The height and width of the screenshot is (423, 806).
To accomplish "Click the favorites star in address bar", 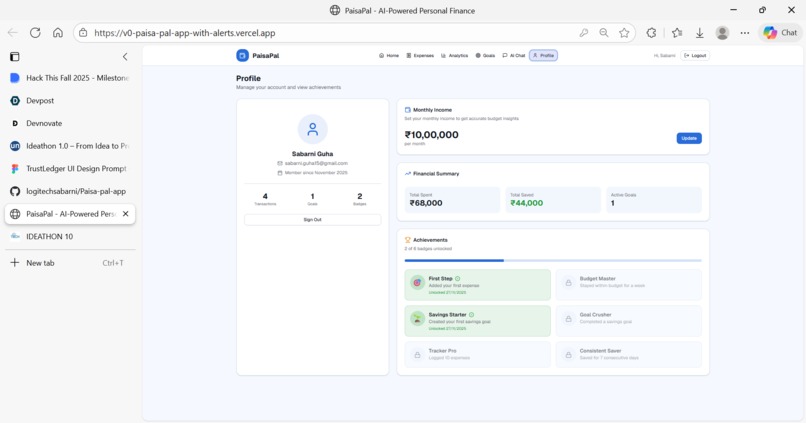I will tap(624, 33).
